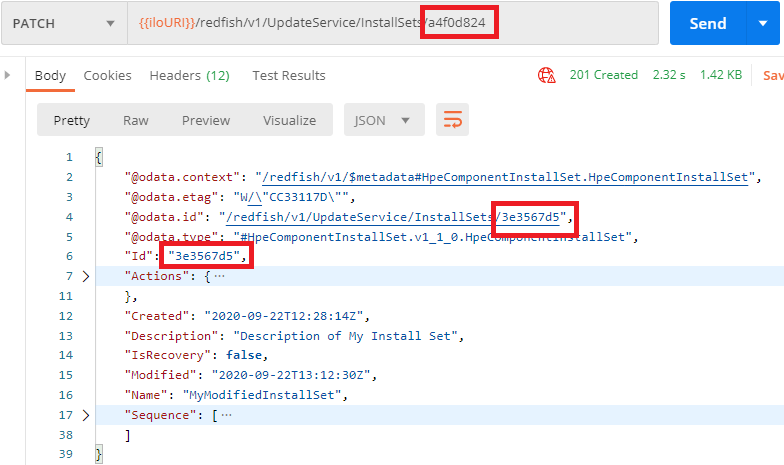Switch to Raw view mode
784x465 pixels.
(136, 120)
